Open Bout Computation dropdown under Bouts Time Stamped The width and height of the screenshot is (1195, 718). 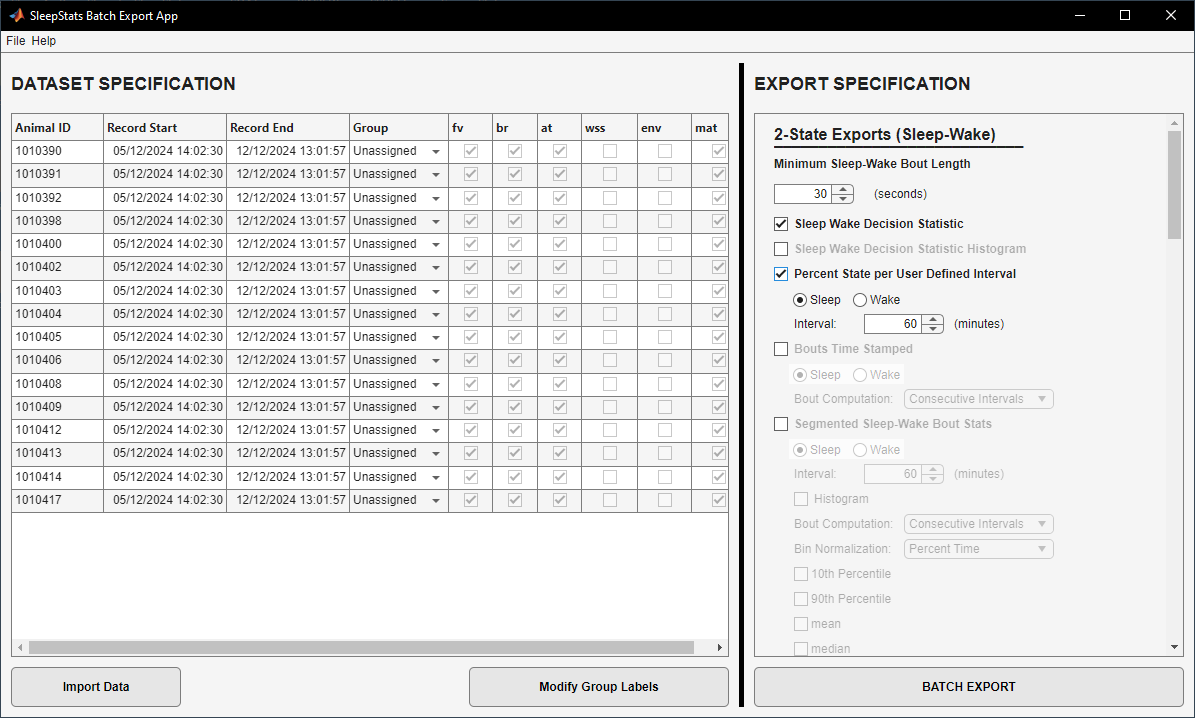coord(979,399)
